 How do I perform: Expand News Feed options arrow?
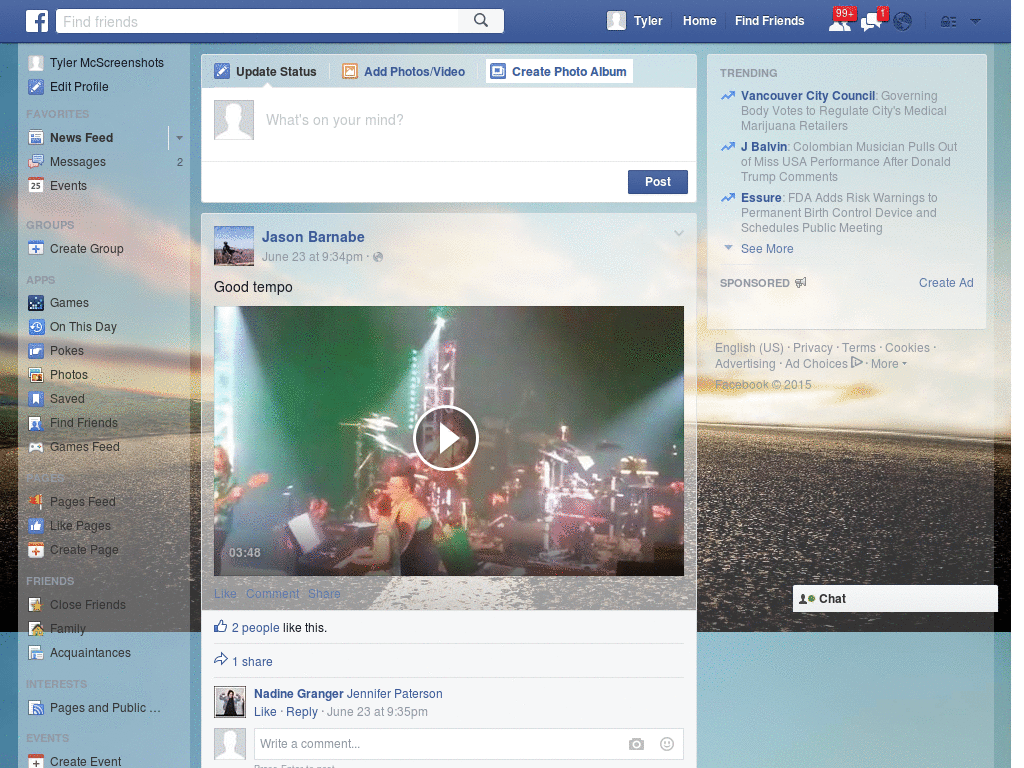[x=179, y=138]
